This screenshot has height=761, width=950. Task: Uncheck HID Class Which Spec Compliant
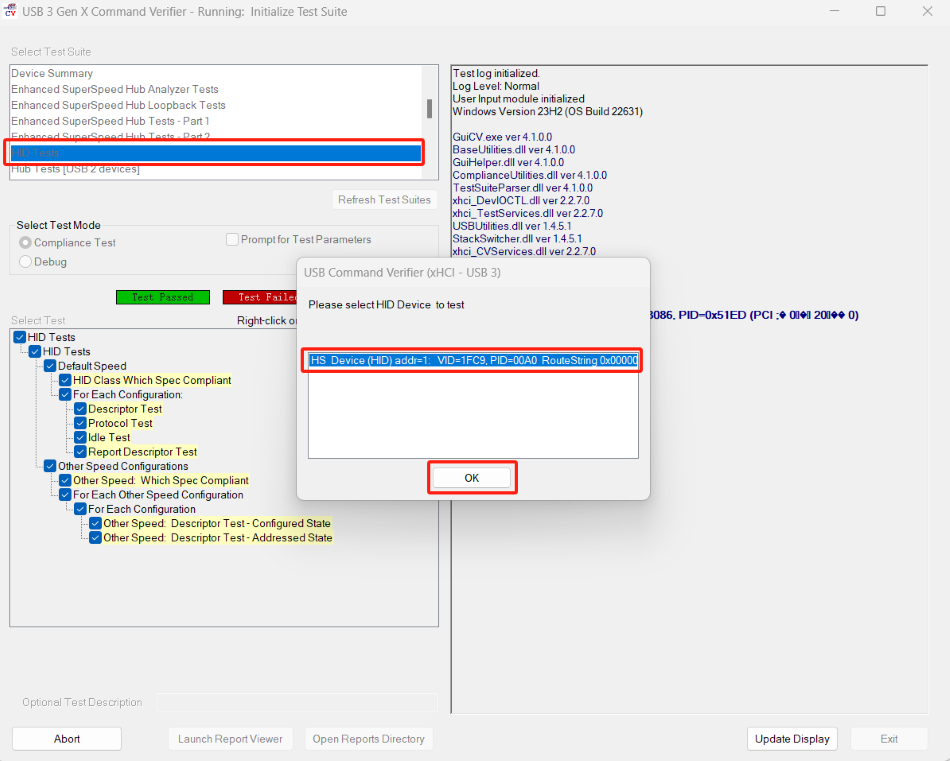pyautogui.click(x=65, y=380)
